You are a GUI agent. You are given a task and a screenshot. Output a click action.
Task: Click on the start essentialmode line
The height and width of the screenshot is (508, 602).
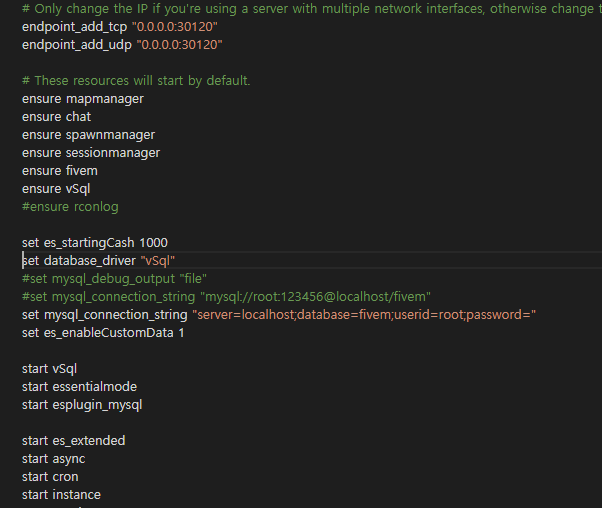79,387
